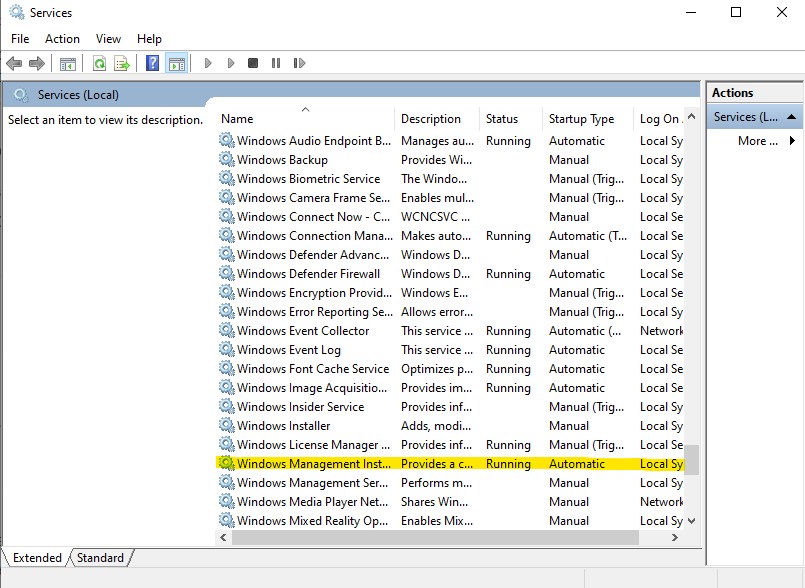Click the Pause Service icon

coord(276,63)
